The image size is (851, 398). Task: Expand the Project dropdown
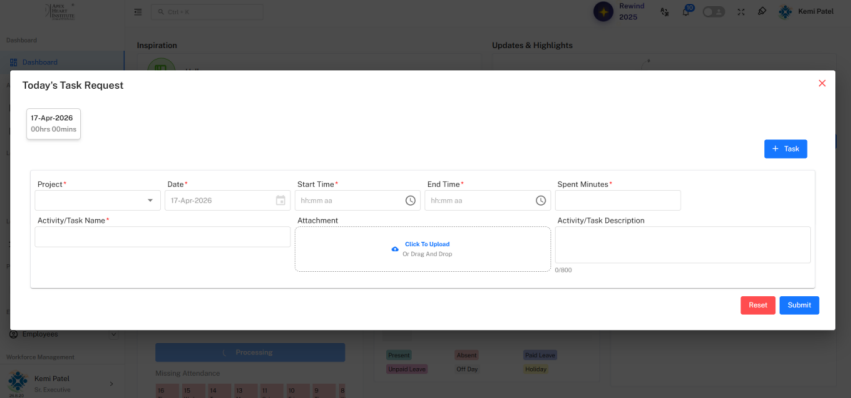(x=98, y=200)
